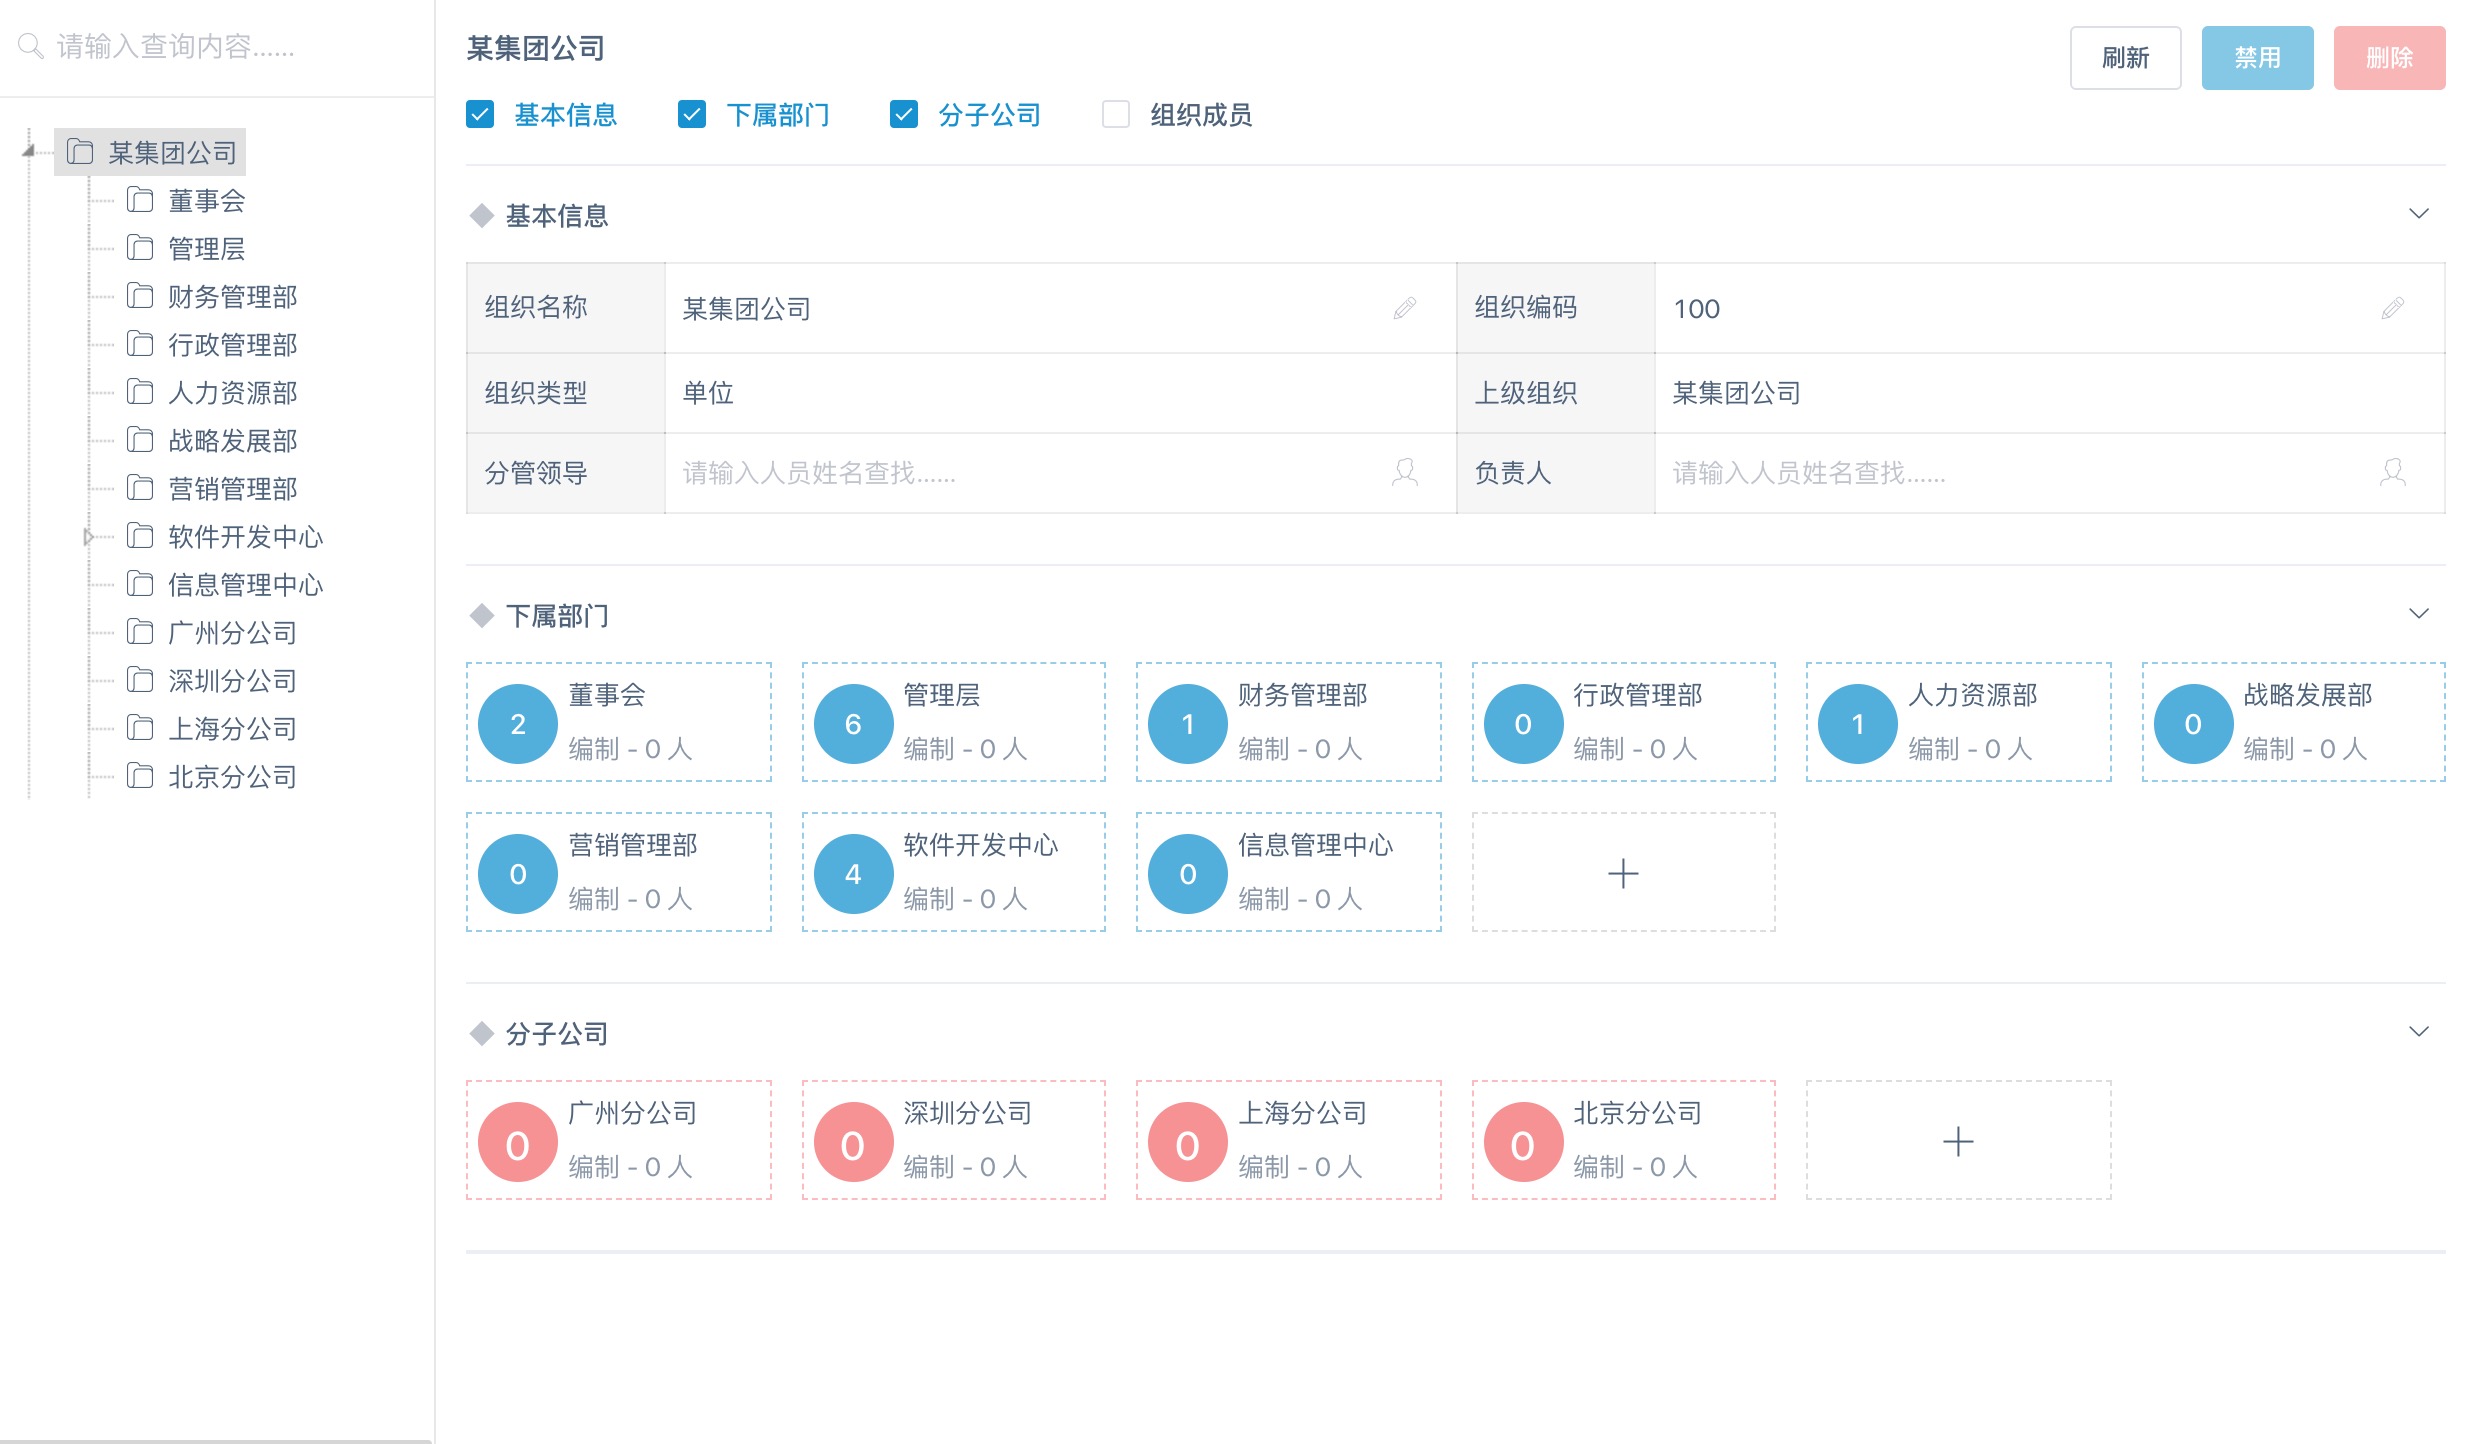This screenshot has height=1444, width=2474.
Task: Click the 刷新 button
Action: pos(2124,58)
